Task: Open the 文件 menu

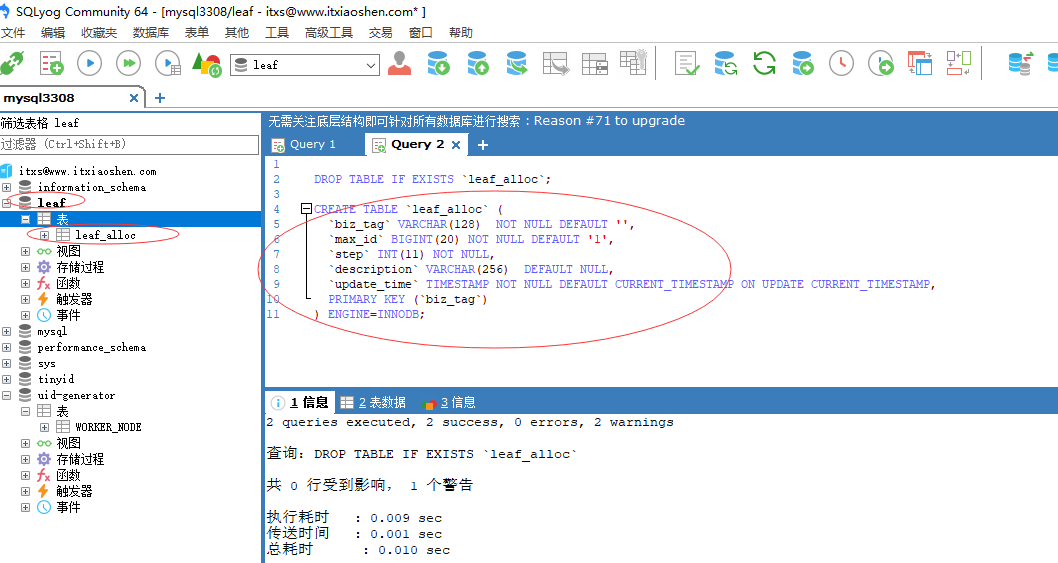Action: point(13,32)
